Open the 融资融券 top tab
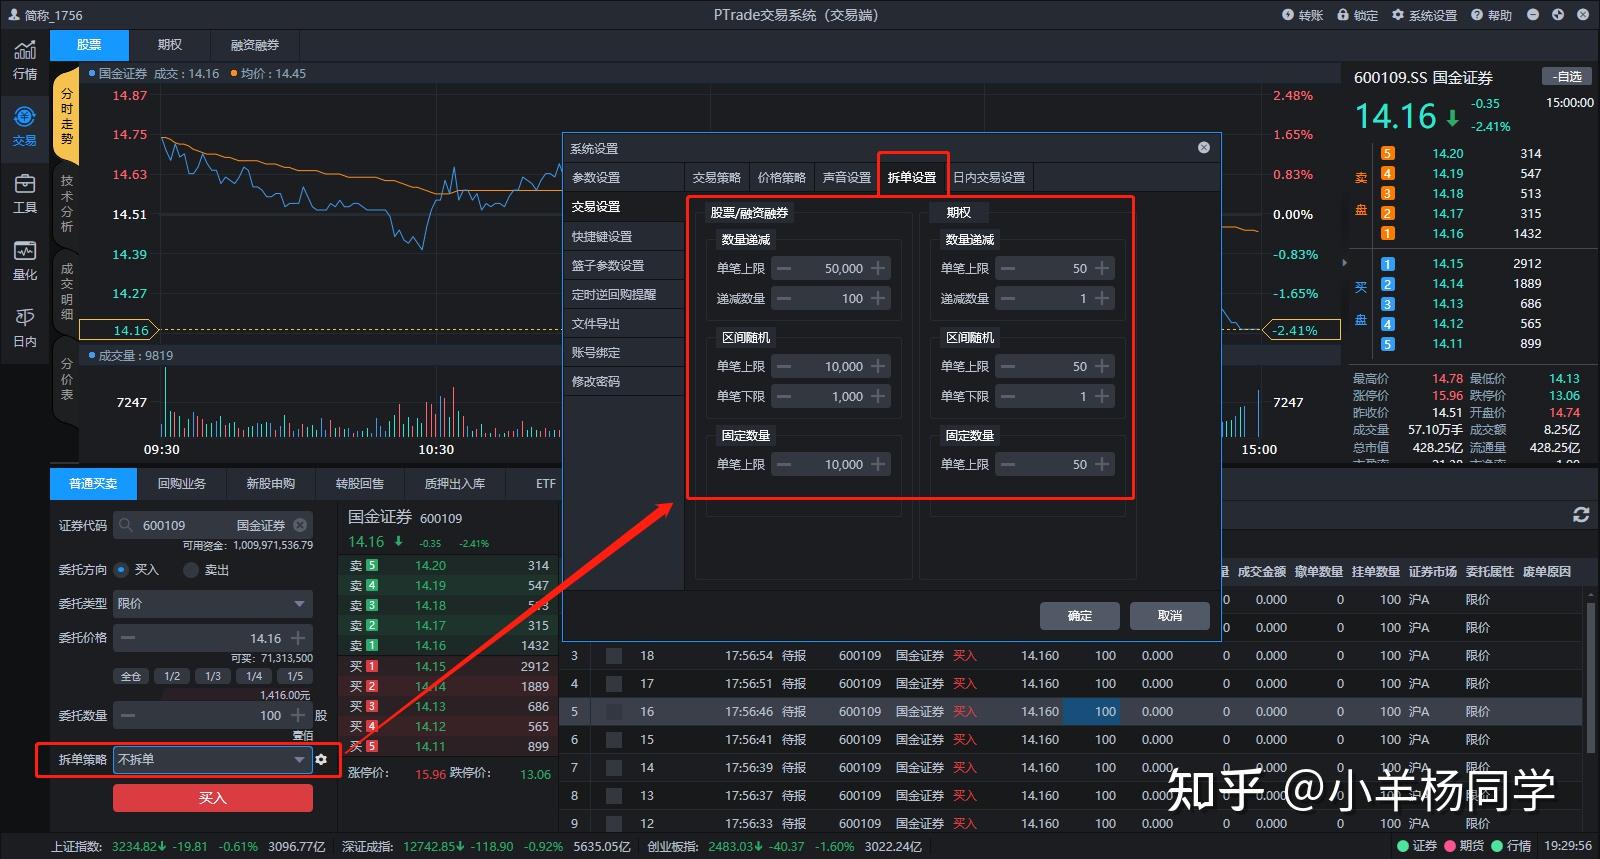1600x859 pixels. point(255,44)
